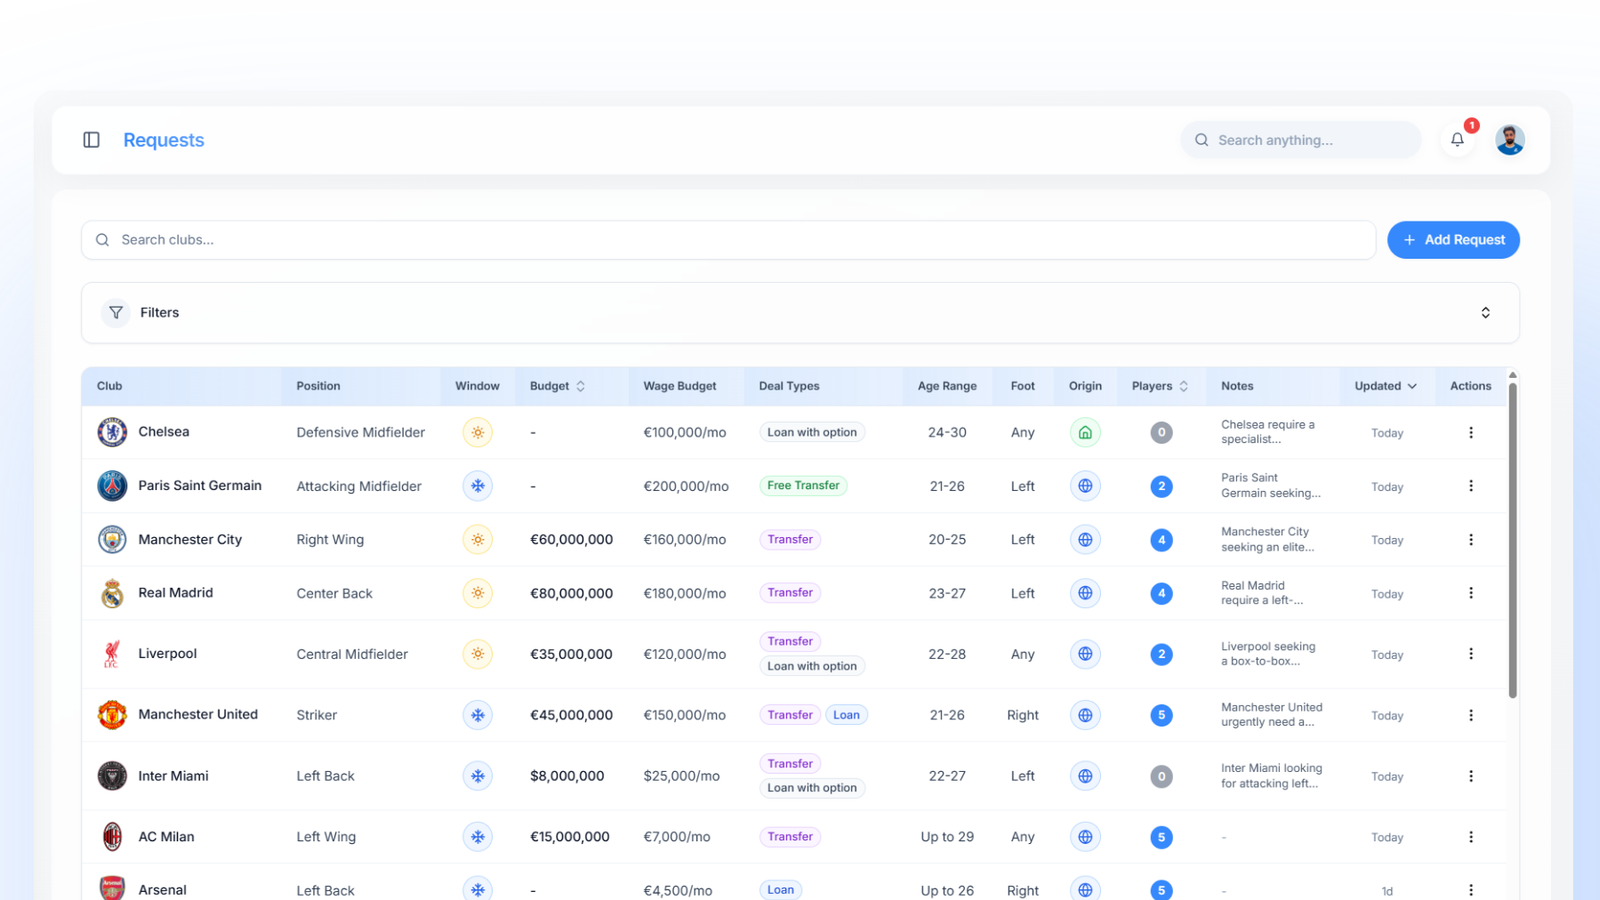Open actions menu for Inter Miami
Viewport: 1600px width, 900px height.
pyautogui.click(x=1470, y=776)
